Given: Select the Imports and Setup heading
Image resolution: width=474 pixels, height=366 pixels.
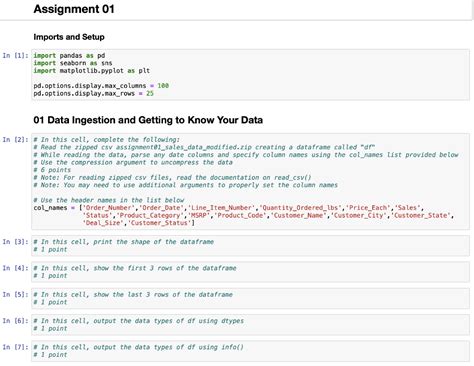Looking at the screenshot, I should tap(69, 37).
